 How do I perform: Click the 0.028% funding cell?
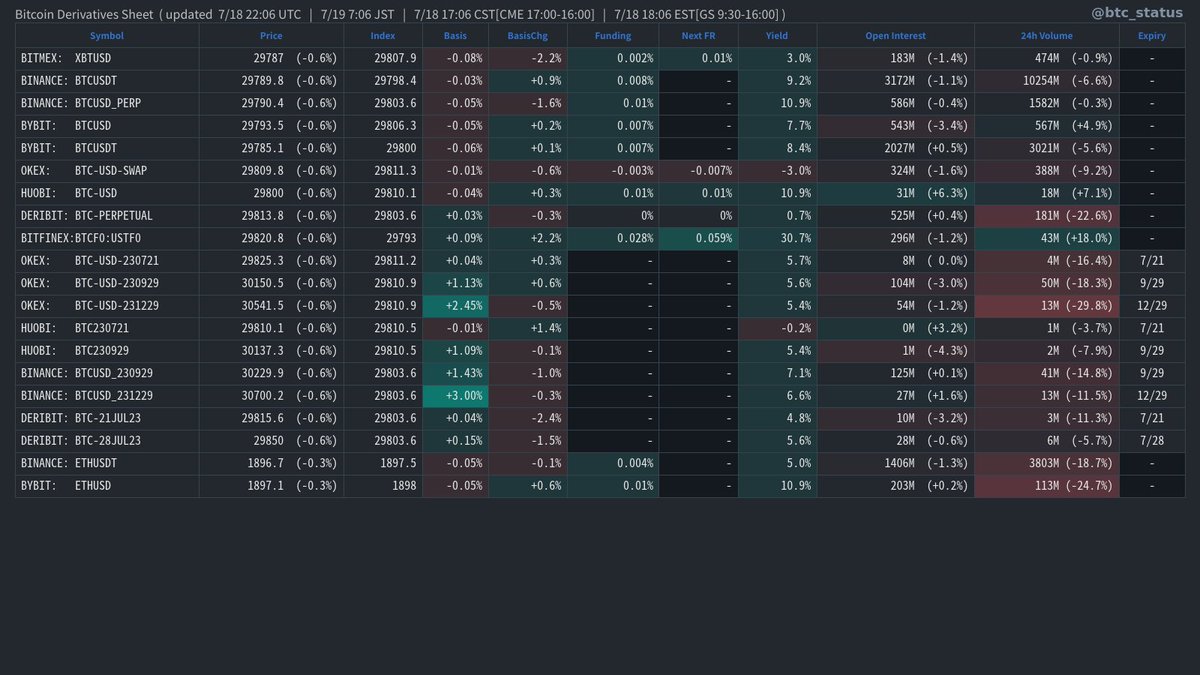coord(613,238)
